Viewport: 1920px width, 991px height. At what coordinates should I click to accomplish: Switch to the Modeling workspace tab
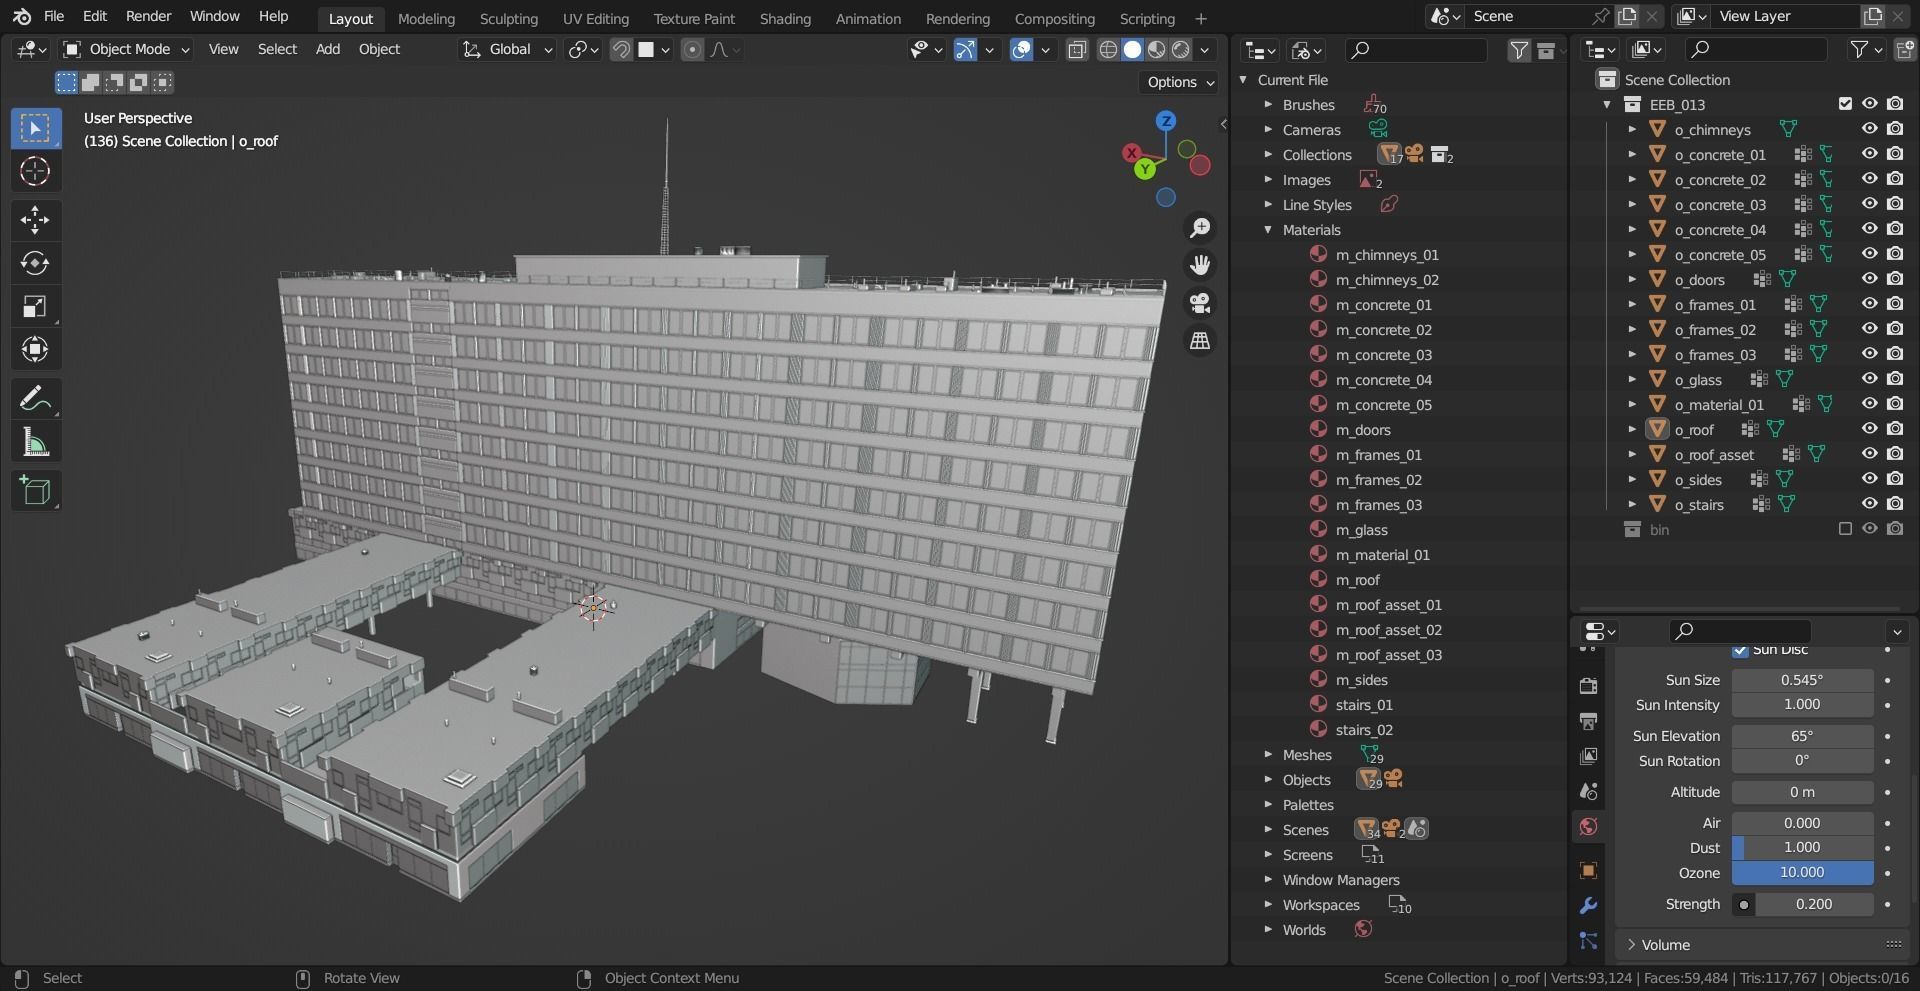coord(426,19)
